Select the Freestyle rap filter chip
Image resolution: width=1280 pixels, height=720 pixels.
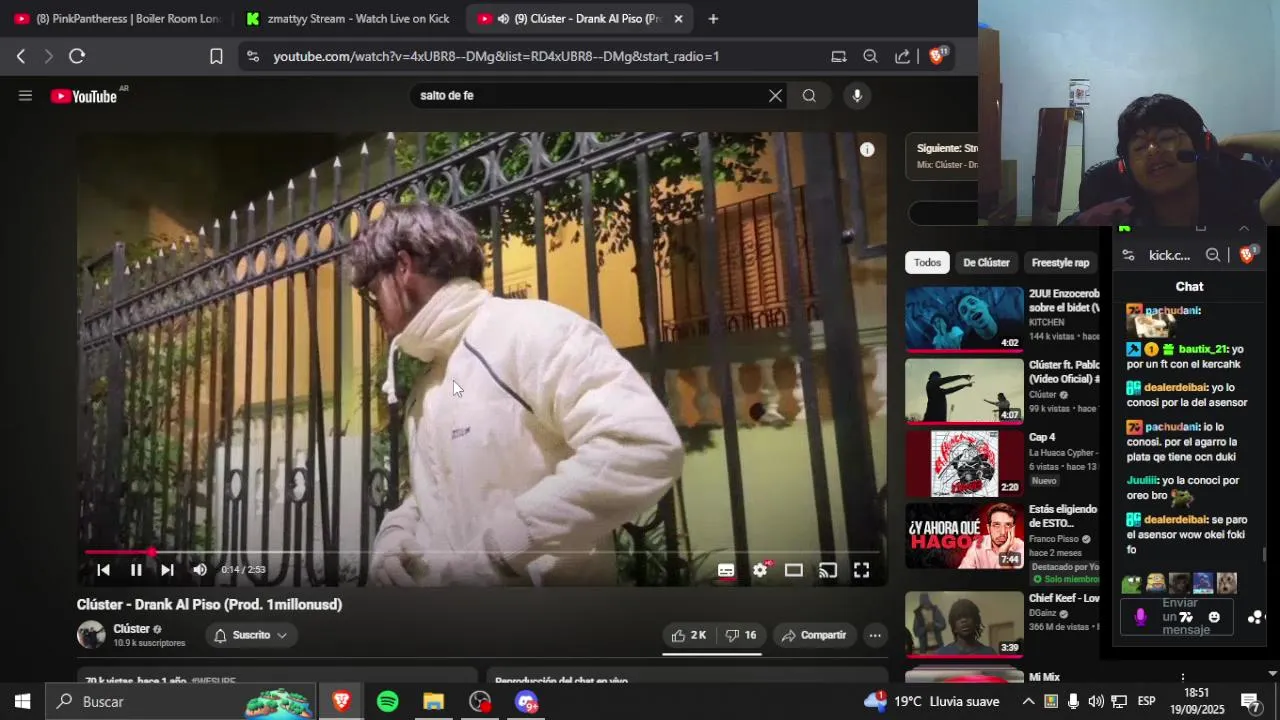tap(1060, 263)
